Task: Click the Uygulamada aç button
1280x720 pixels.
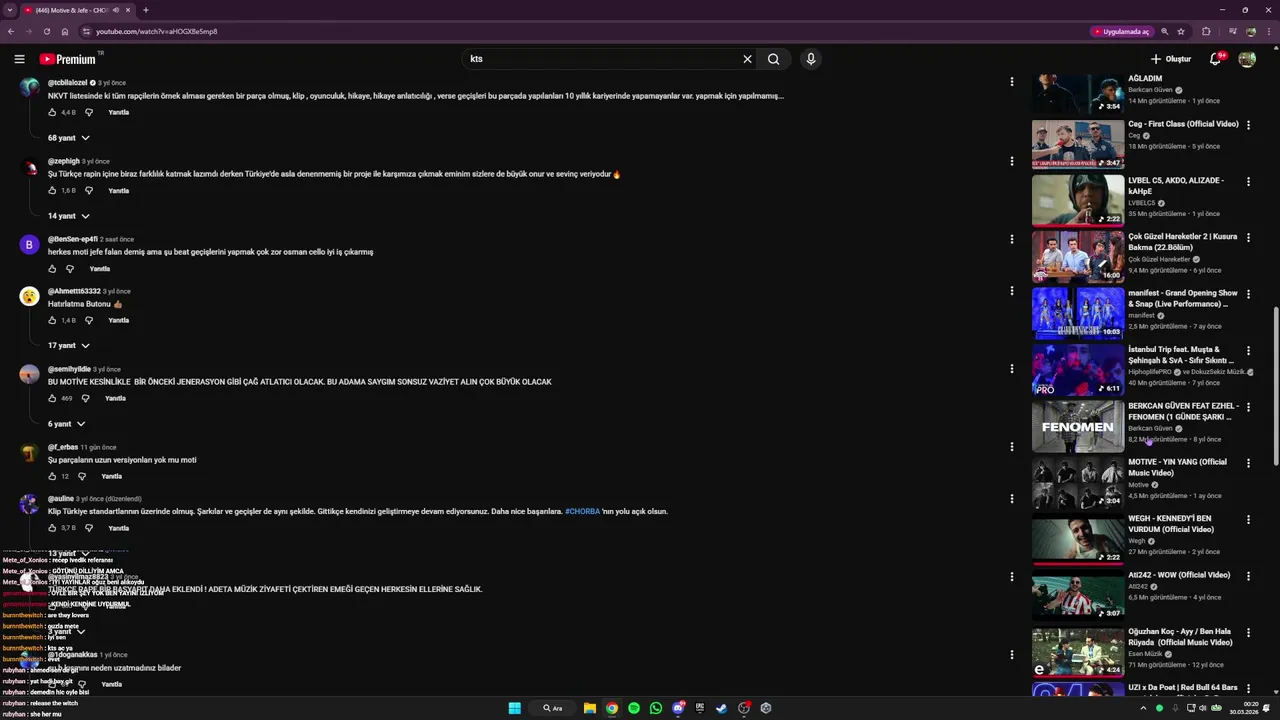Action: [x=1121, y=31]
